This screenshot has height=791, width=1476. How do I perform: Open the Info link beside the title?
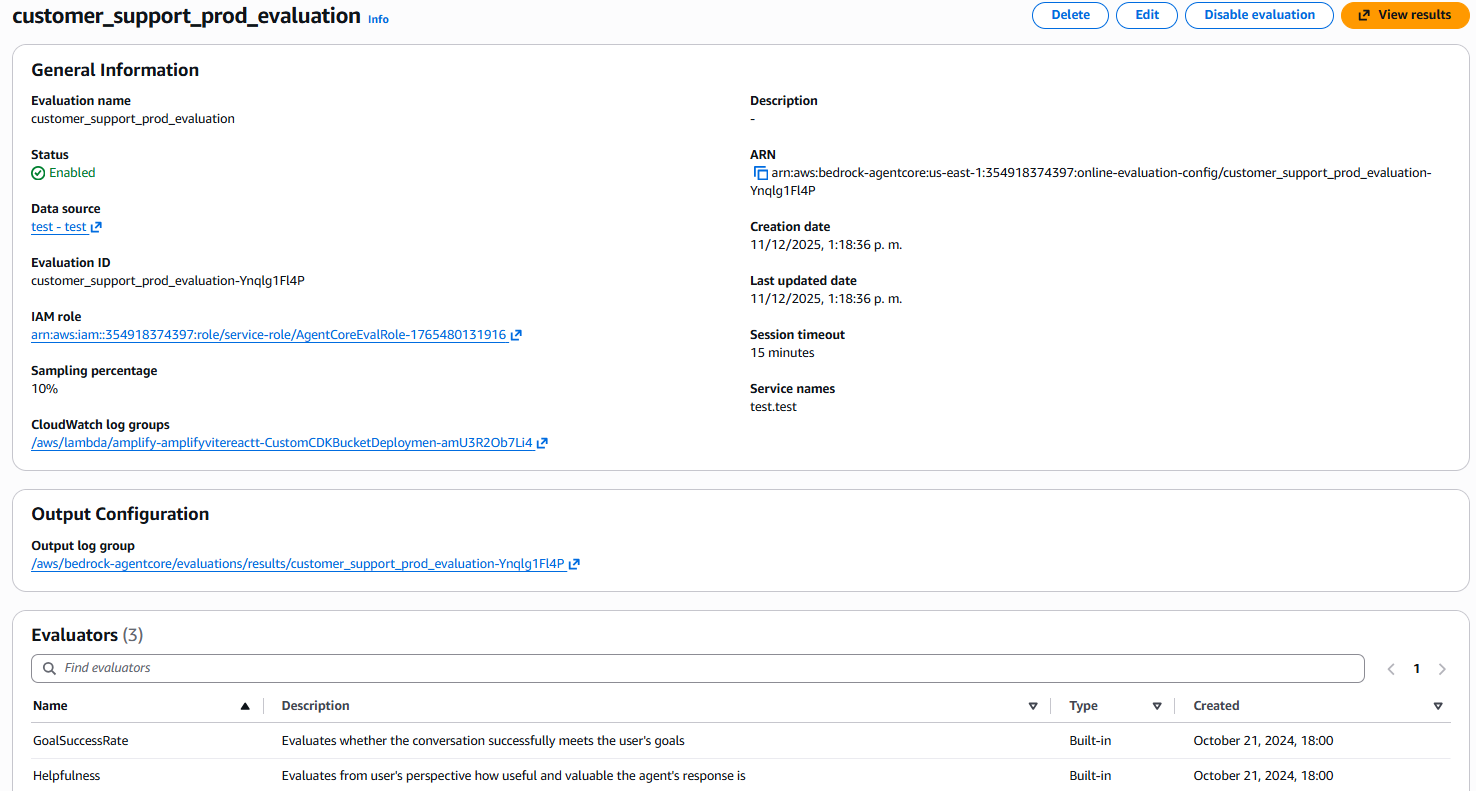378,19
